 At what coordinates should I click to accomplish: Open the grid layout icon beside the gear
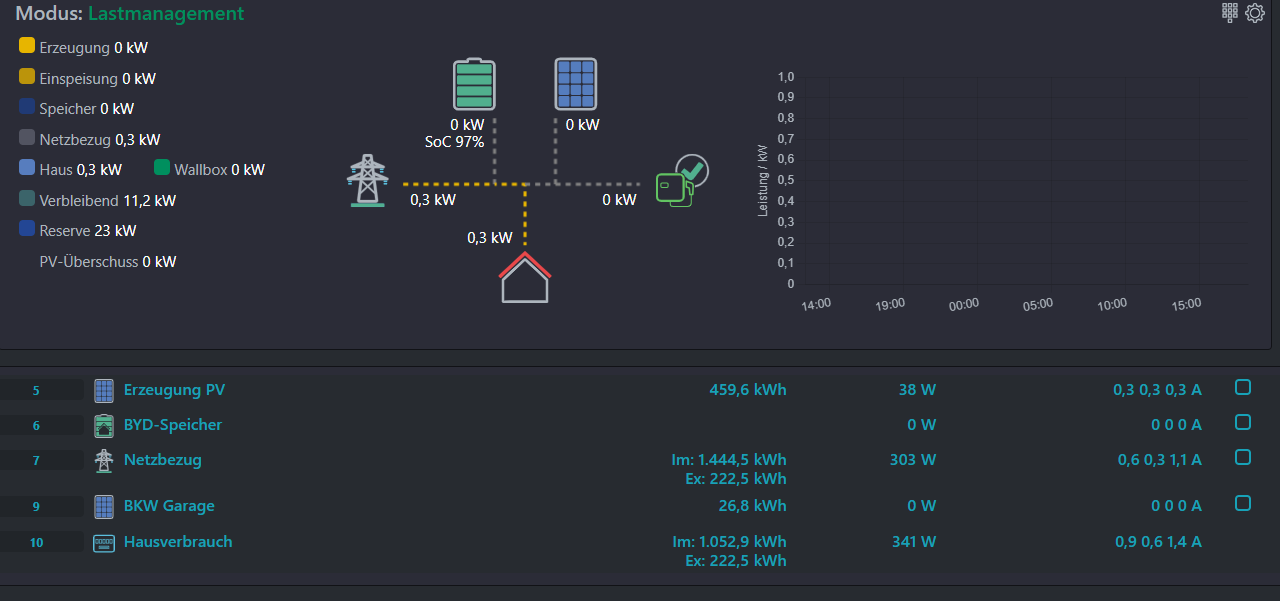pos(1230,12)
